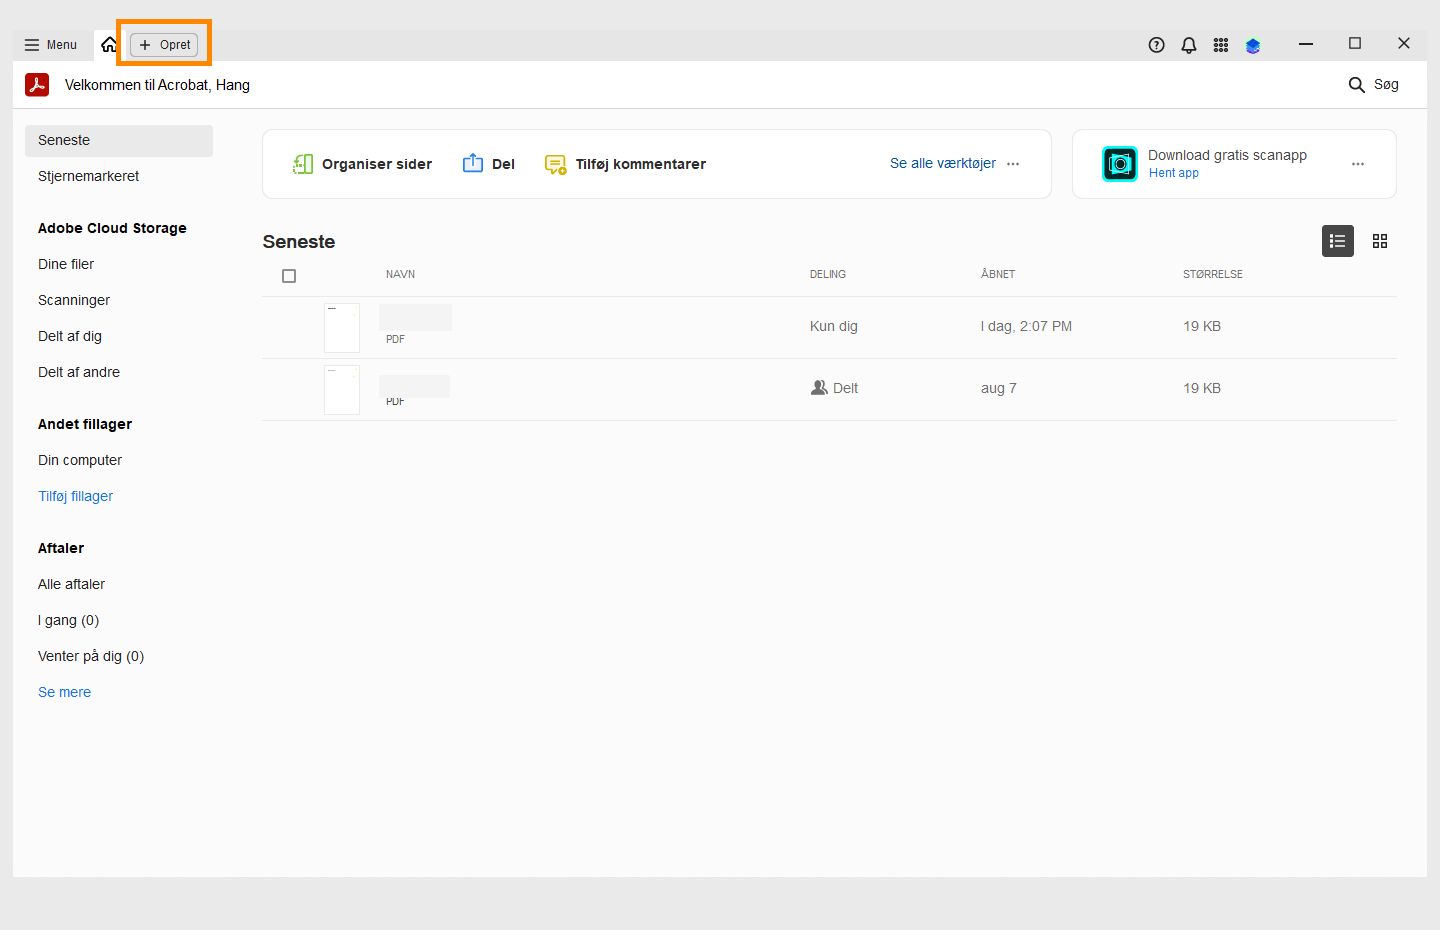Open Dine filer
This screenshot has width=1440, height=930.
[x=66, y=264]
